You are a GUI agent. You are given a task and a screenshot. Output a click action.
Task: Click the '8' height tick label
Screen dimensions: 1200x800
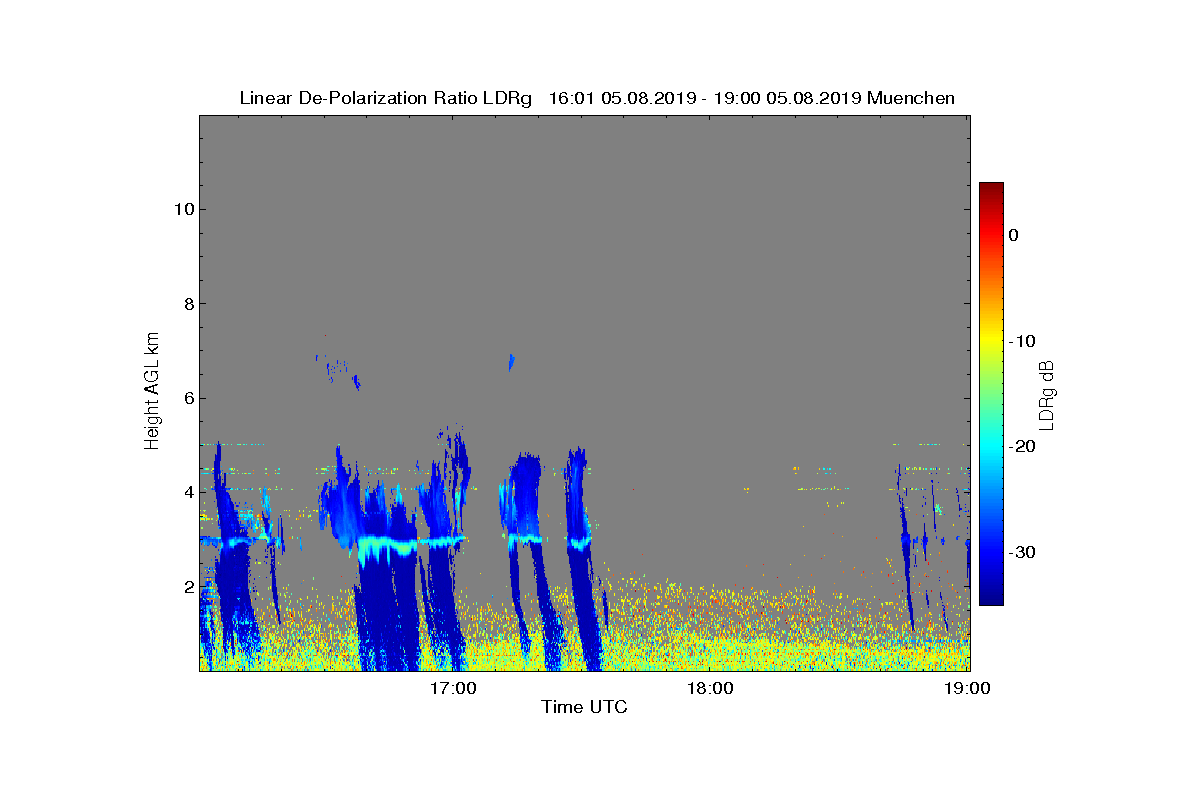[x=187, y=303]
